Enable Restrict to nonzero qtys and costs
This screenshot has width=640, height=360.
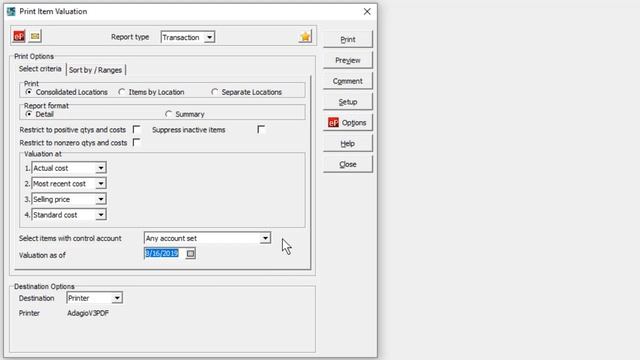click(x=136, y=142)
